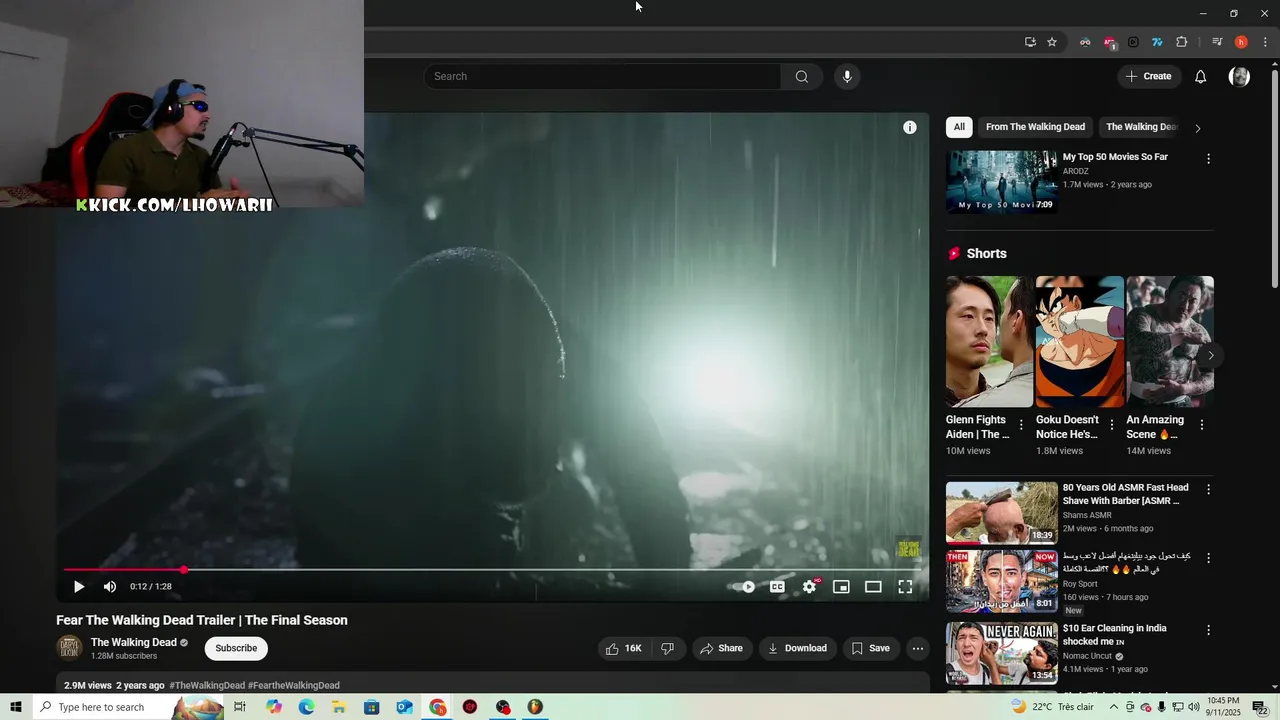Open the Extensions puzzle icon
This screenshot has width=1280, height=720.
point(1181,42)
